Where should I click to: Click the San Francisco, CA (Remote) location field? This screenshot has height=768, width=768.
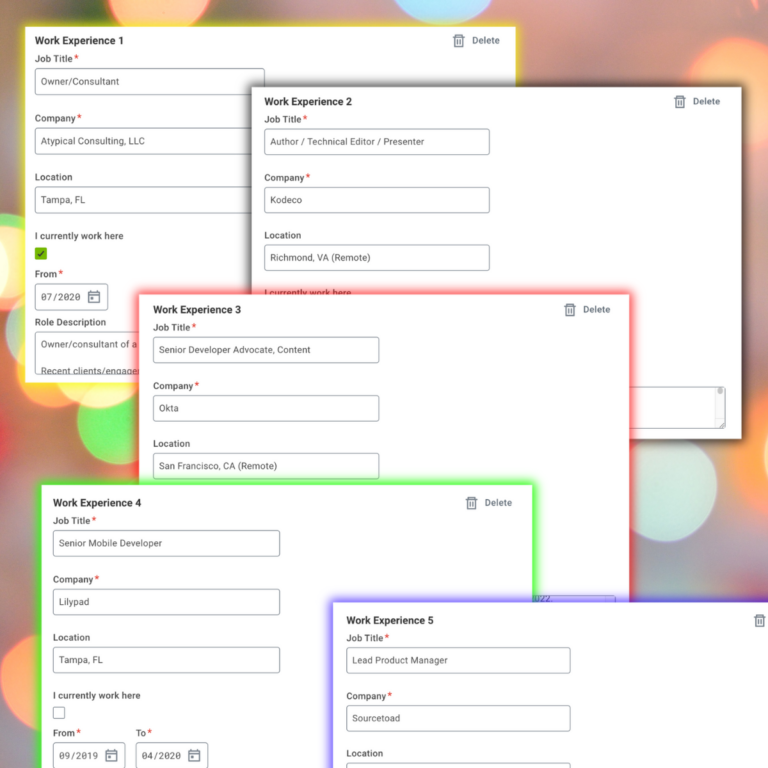click(x=265, y=466)
